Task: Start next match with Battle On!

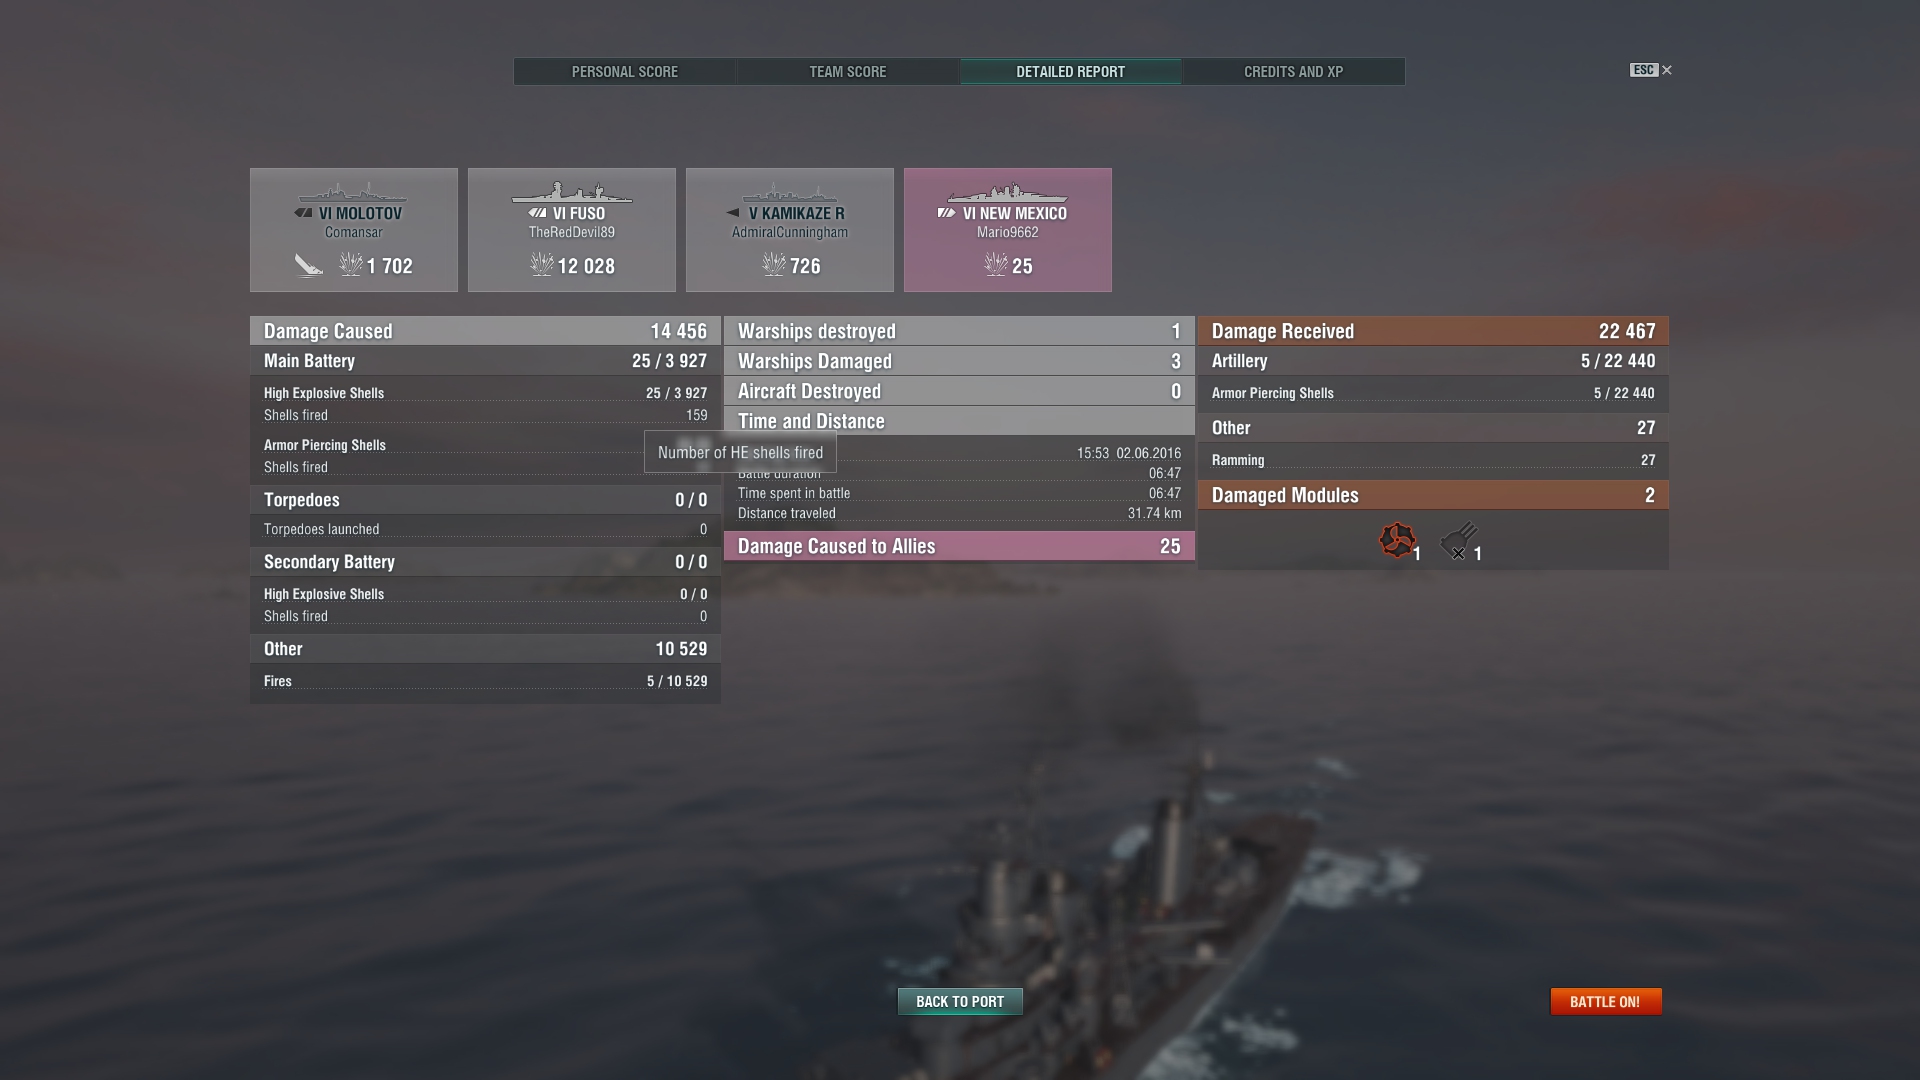Action: tap(1605, 1001)
